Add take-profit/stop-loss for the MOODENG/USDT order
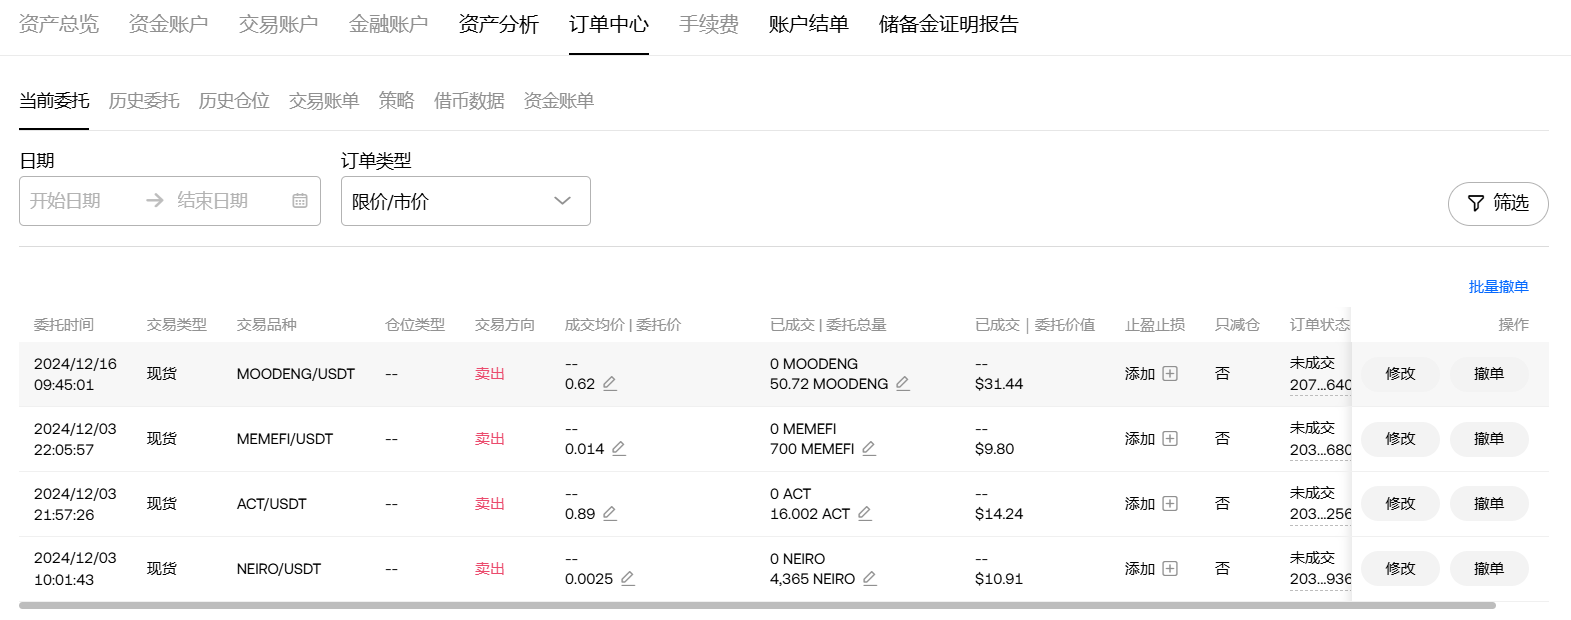1571x620 pixels. 1151,374
